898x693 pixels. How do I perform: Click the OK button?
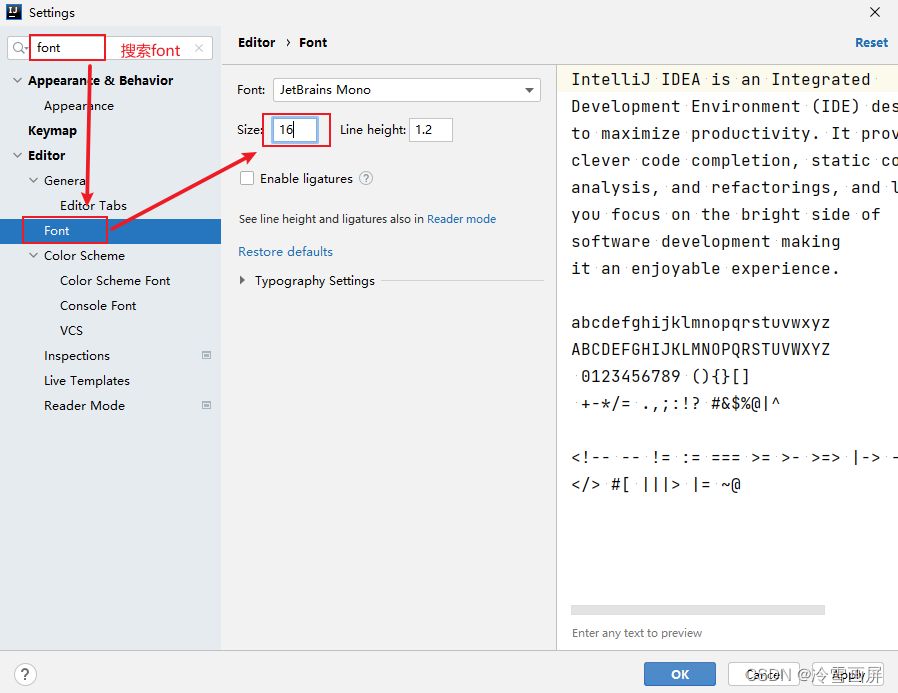pyautogui.click(x=680, y=674)
